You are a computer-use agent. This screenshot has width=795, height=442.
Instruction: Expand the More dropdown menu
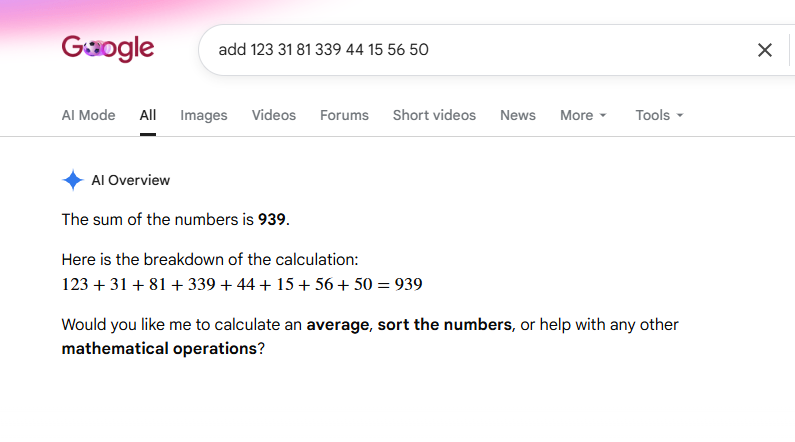click(x=583, y=115)
